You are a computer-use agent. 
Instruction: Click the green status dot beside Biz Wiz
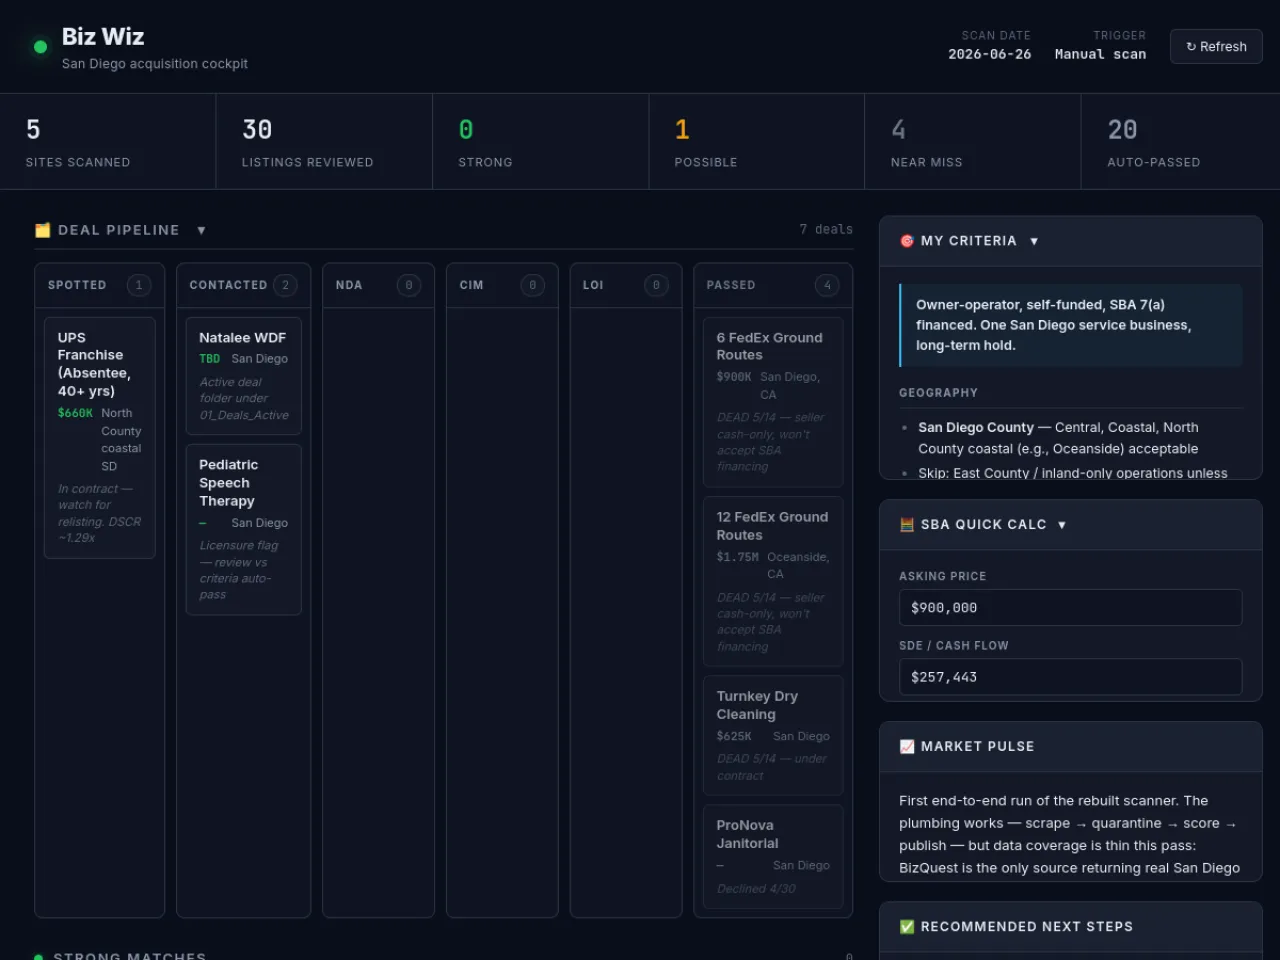click(x=41, y=47)
